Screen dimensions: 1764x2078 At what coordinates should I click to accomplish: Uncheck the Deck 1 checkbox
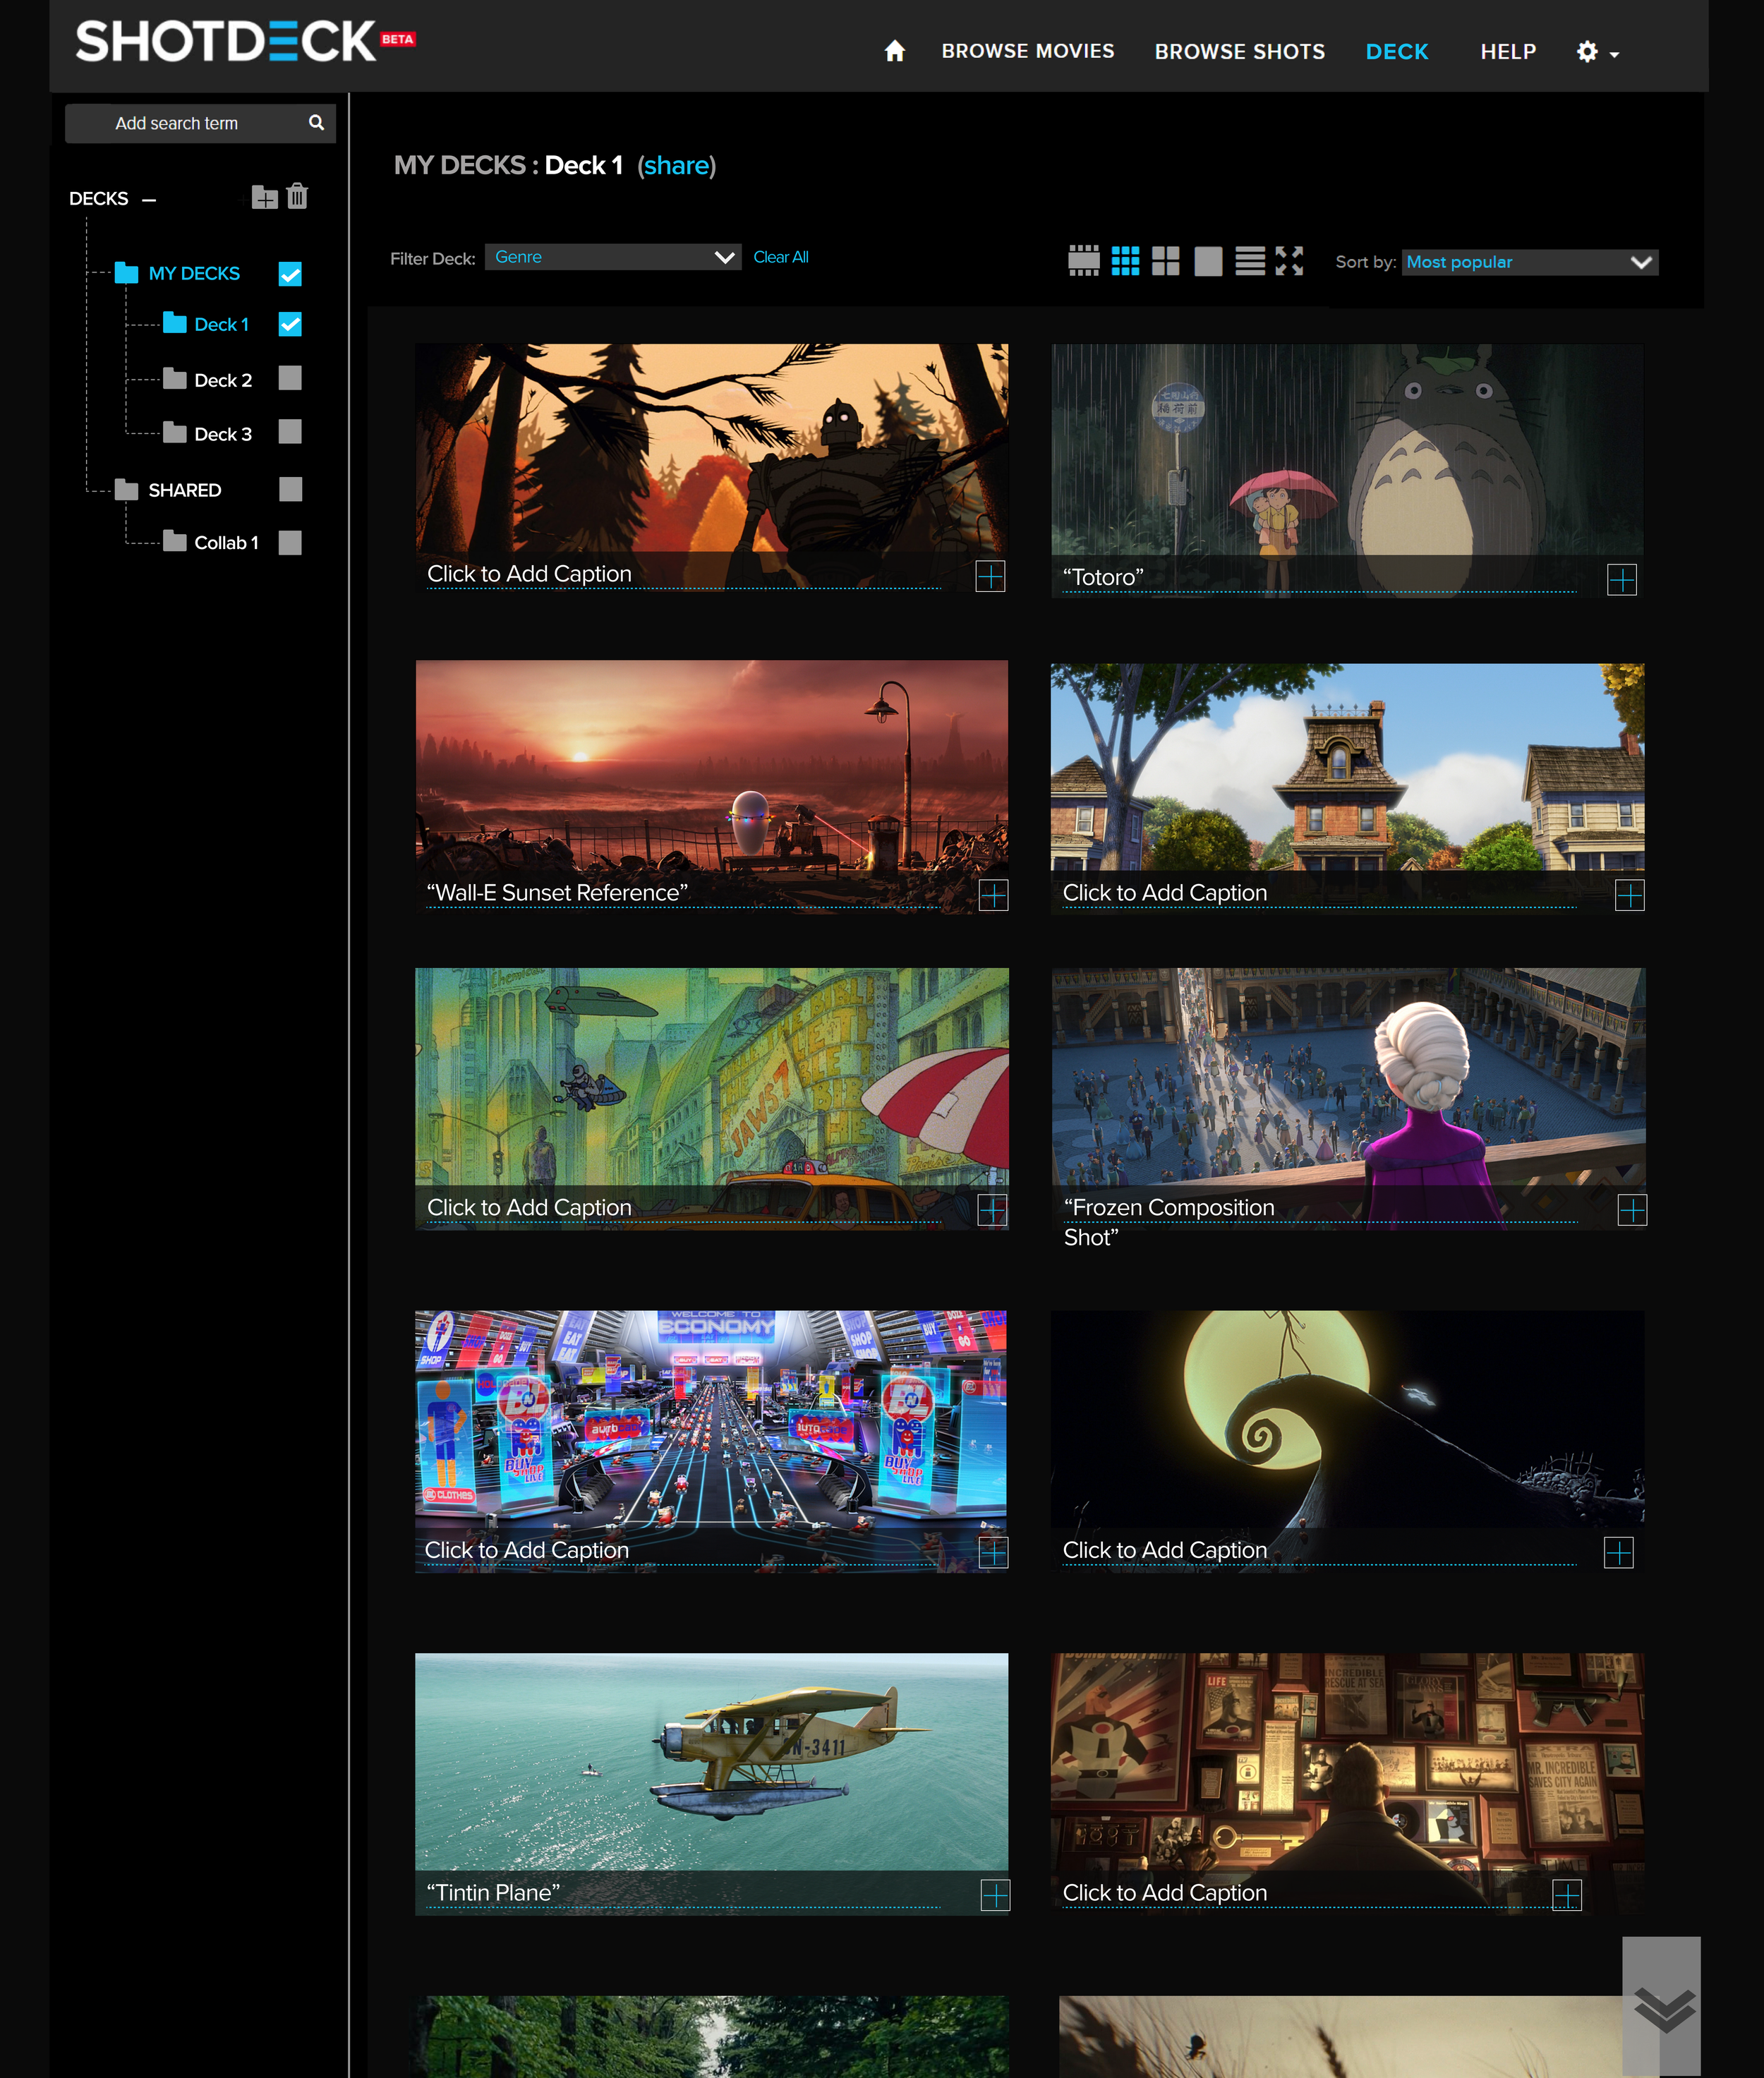pyautogui.click(x=290, y=324)
